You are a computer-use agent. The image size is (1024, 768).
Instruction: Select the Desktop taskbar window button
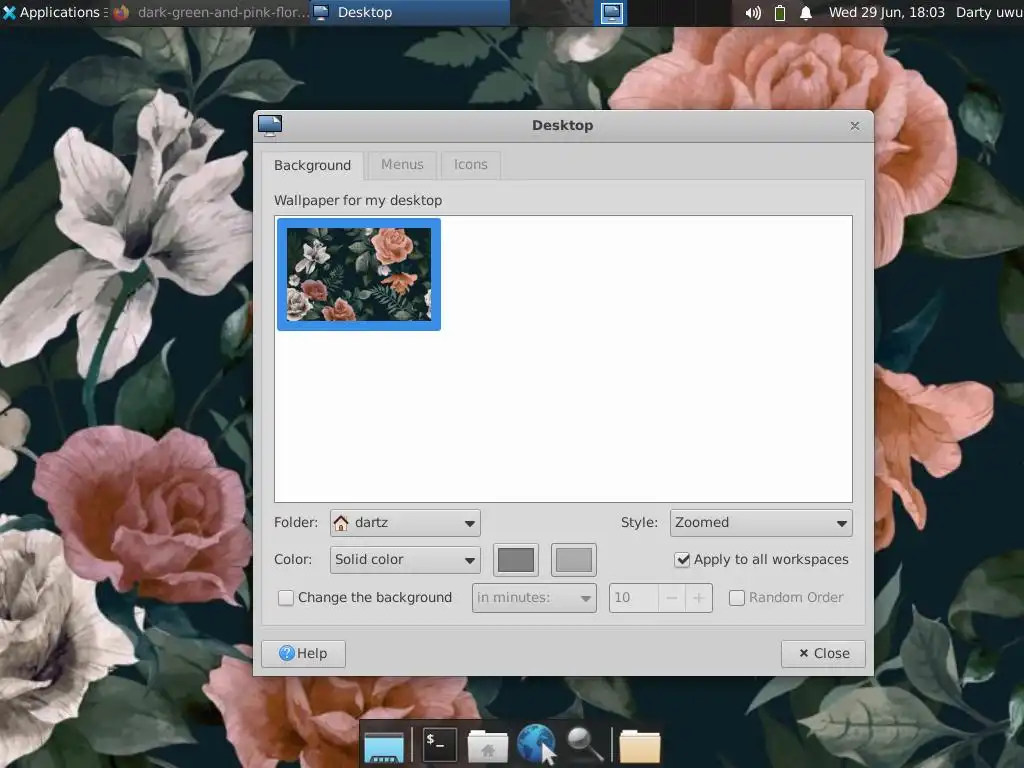(410, 12)
